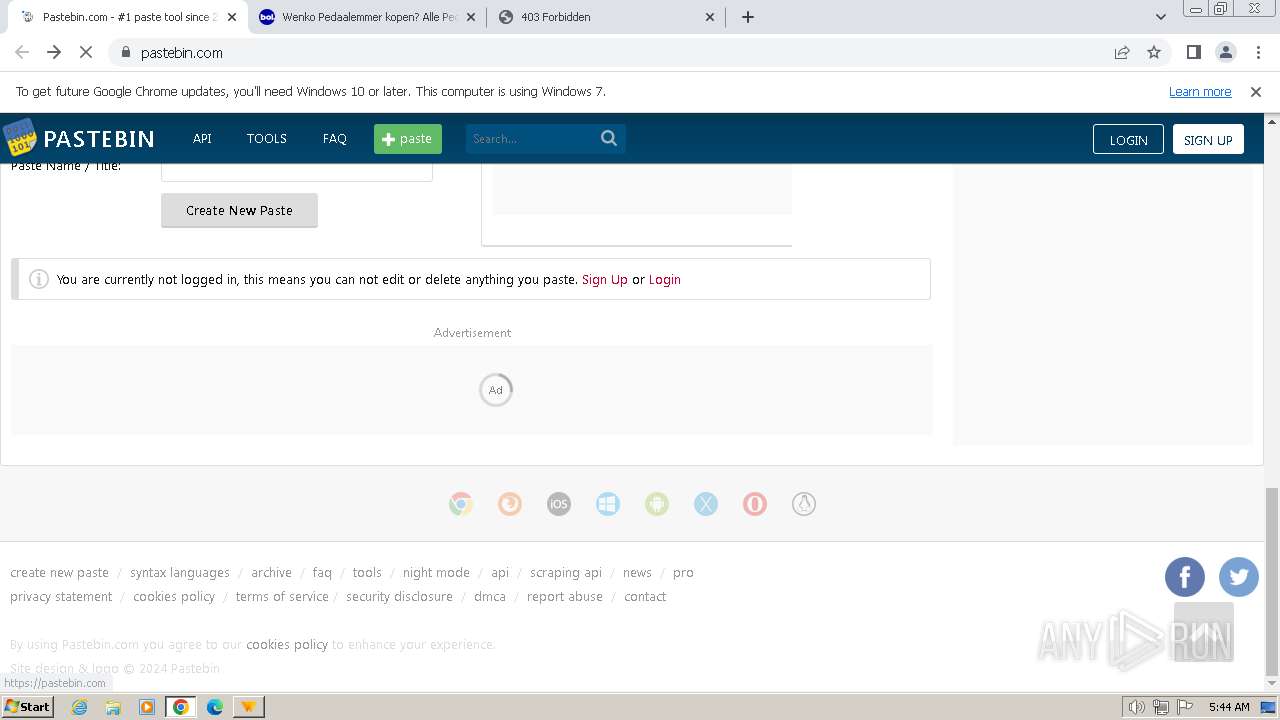Open Chrome three-dot menu
Image resolution: width=1280 pixels, height=720 pixels.
(x=1258, y=52)
